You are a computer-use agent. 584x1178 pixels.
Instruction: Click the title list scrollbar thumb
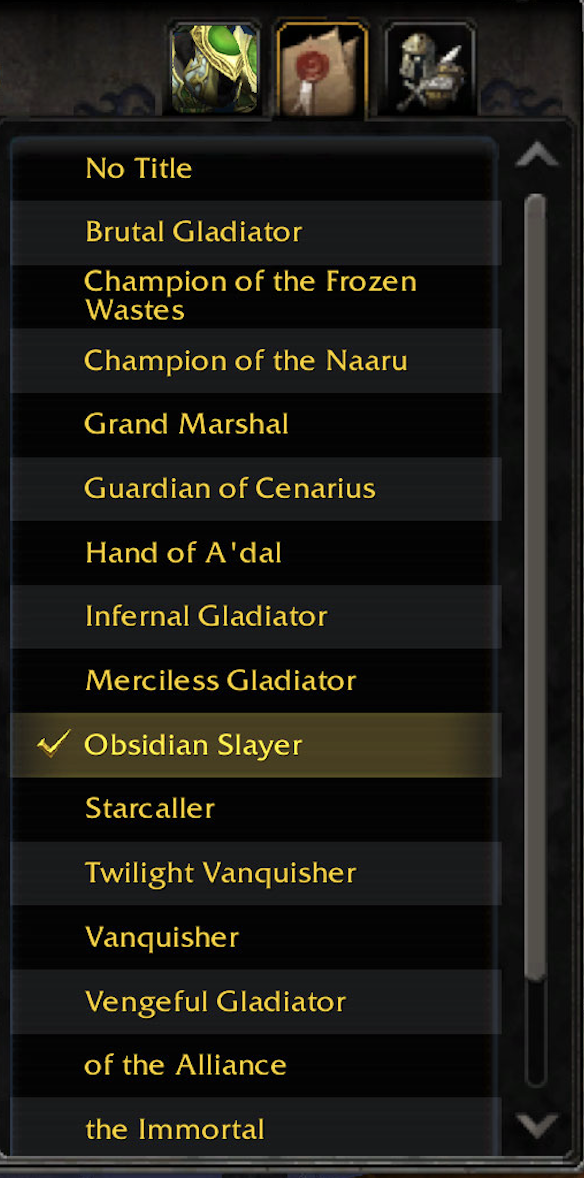tap(535, 587)
